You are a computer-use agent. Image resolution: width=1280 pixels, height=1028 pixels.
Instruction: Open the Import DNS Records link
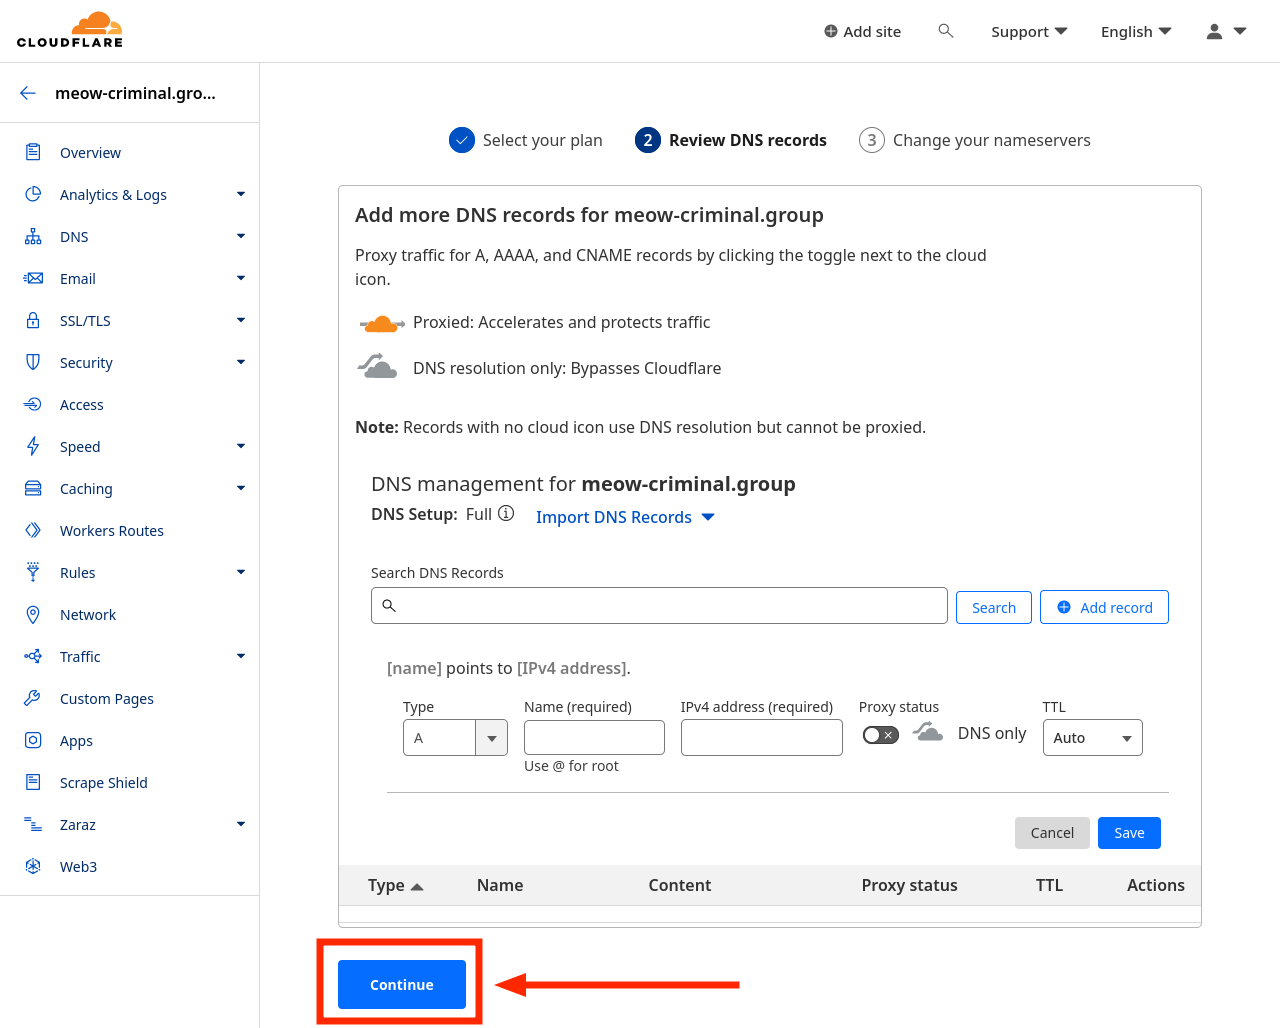pyautogui.click(x=625, y=517)
